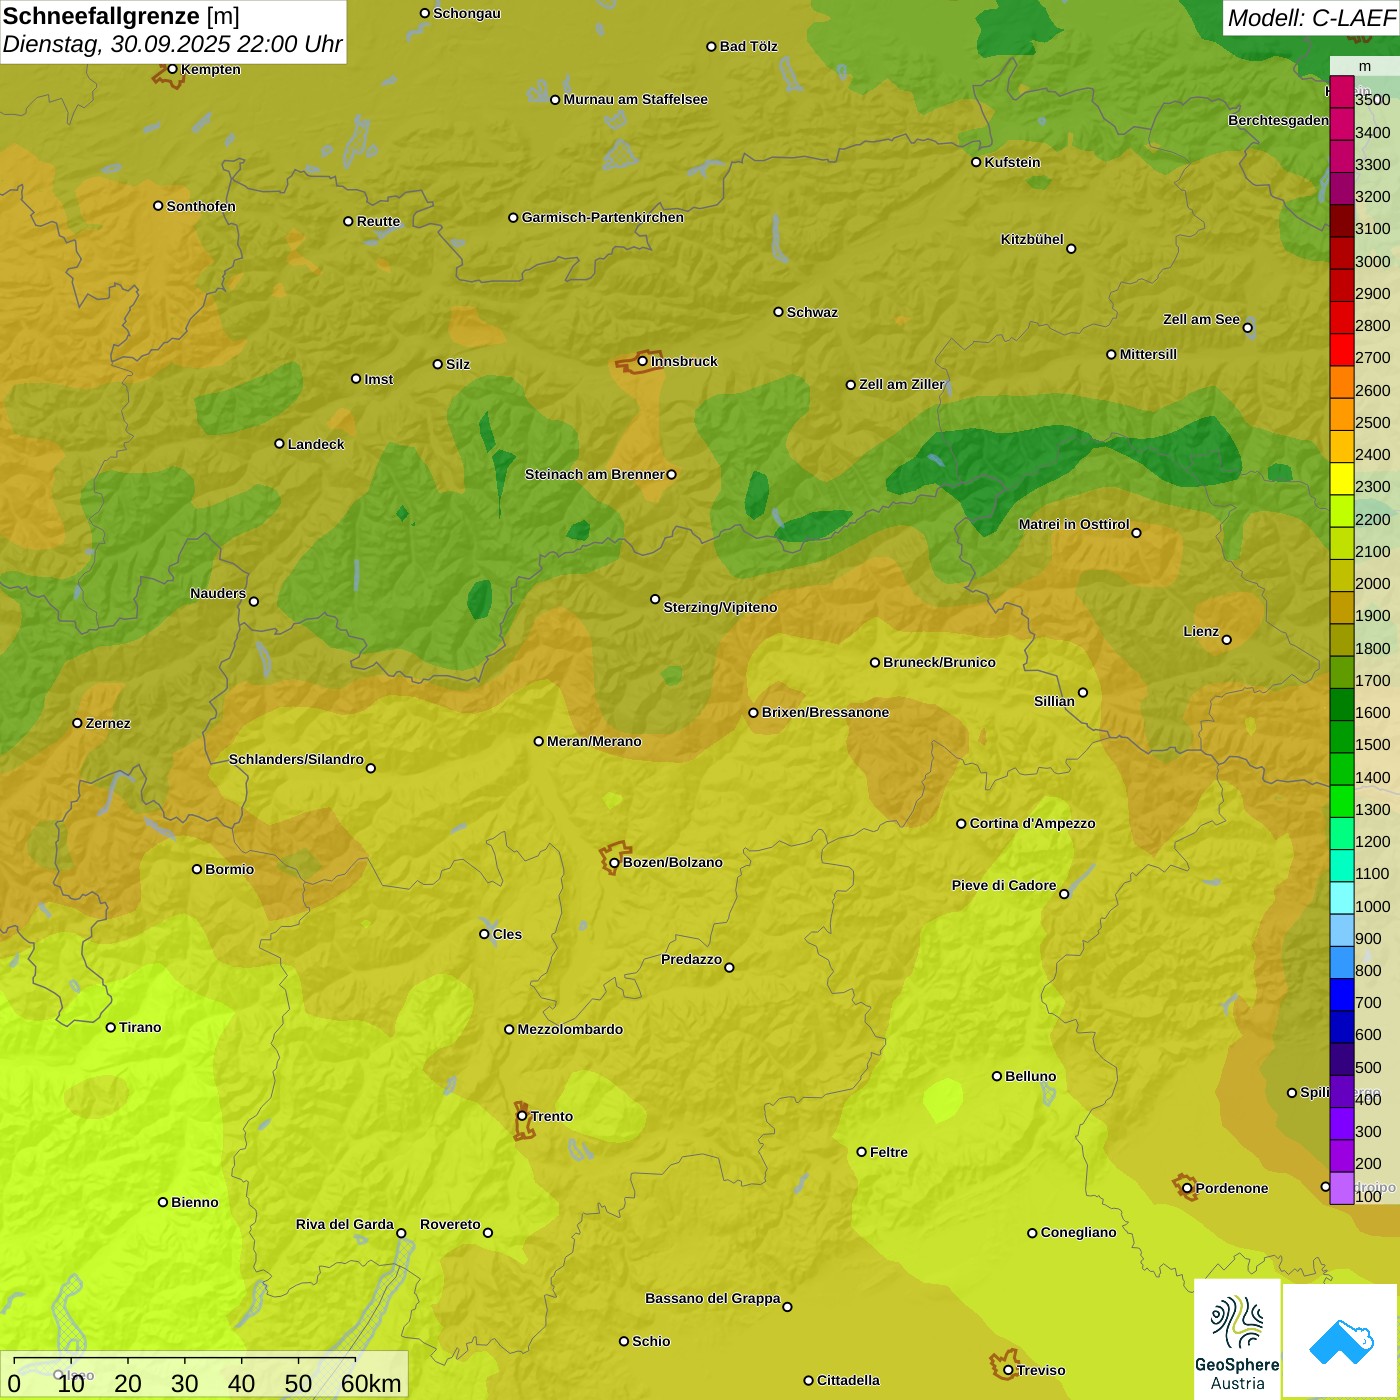Click the Berchtesgaden label

[x=1278, y=120]
